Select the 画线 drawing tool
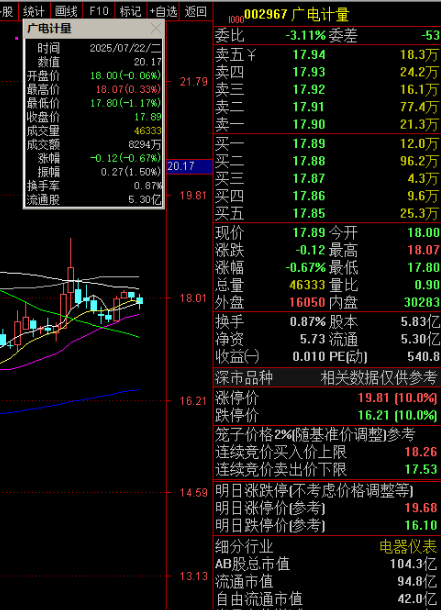 pyautogui.click(x=66, y=11)
